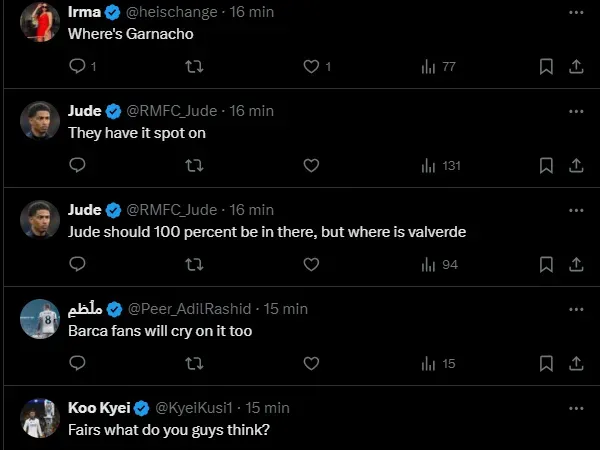The height and width of the screenshot is (450, 600).
Task: Share the "Barca fans will cry" tweet
Action: click(x=576, y=363)
